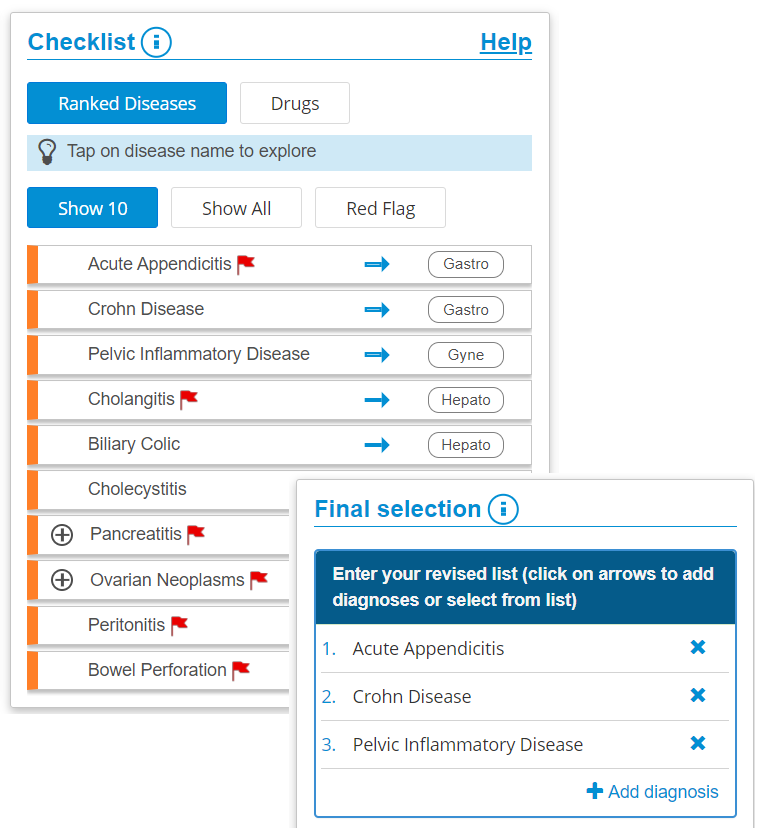Open the Help link

[x=506, y=42]
